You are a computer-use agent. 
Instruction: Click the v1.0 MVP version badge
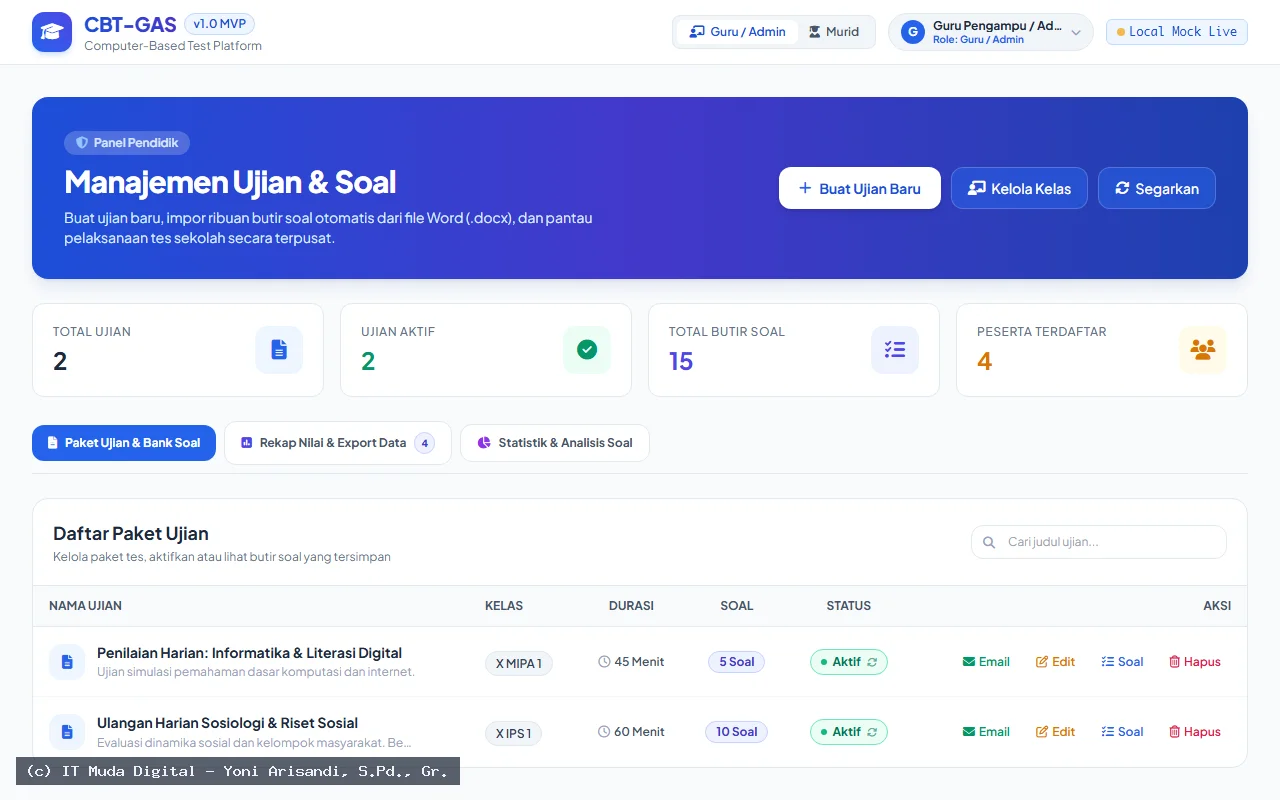click(x=219, y=24)
